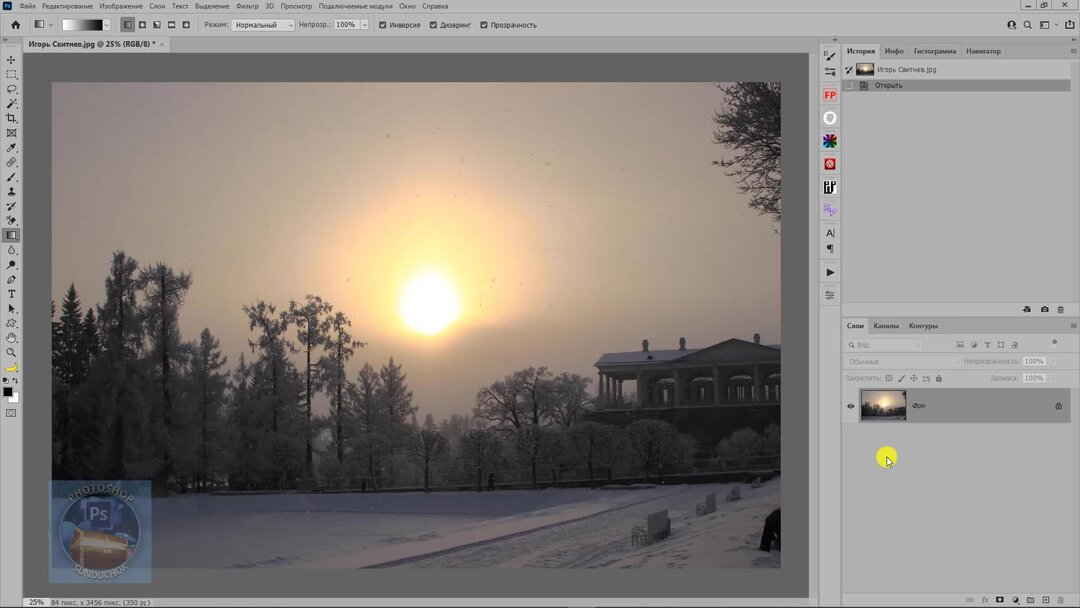The height and width of the screenshot is (608, 1080).
Task: Open the Paragraph panel icon
Action: 830,249
